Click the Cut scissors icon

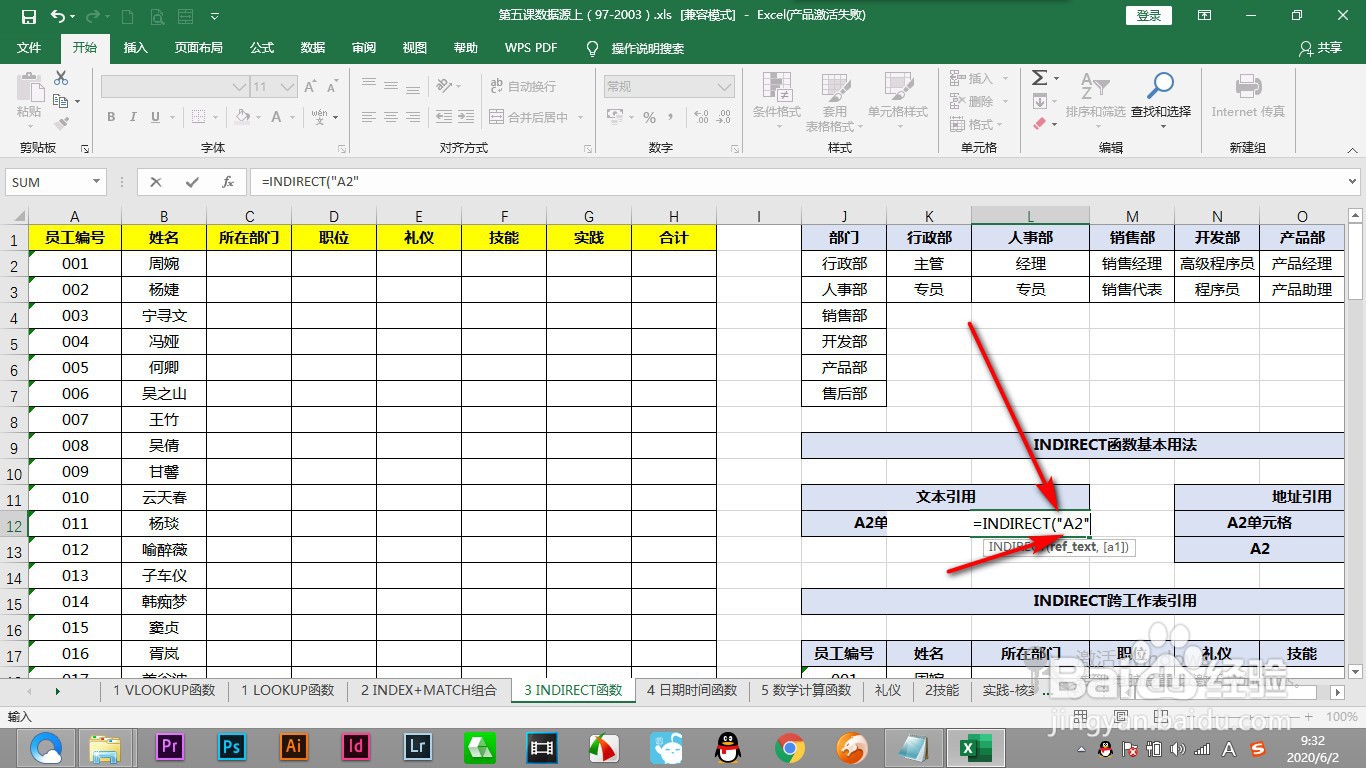point(61,78)
